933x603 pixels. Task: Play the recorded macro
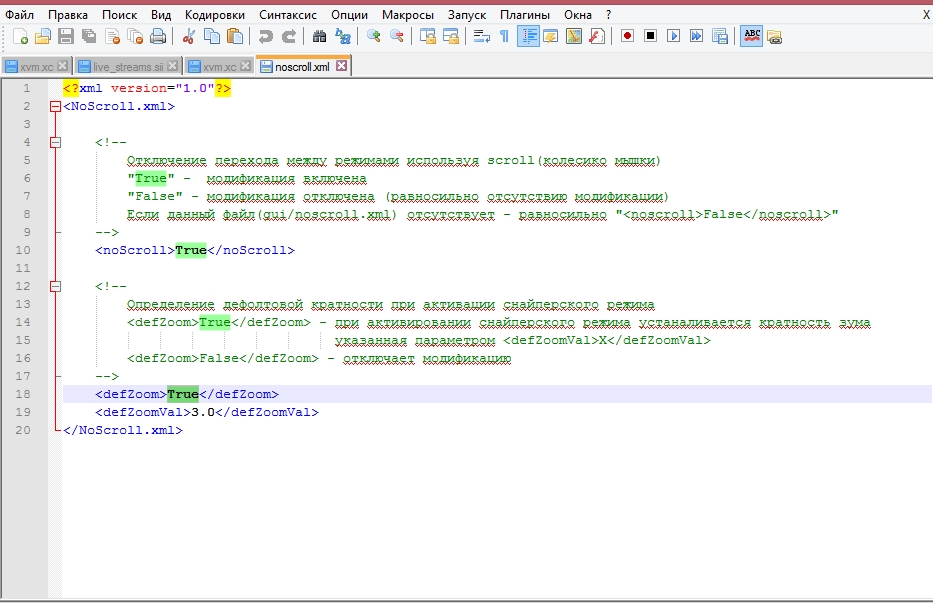tap(674, 37)
